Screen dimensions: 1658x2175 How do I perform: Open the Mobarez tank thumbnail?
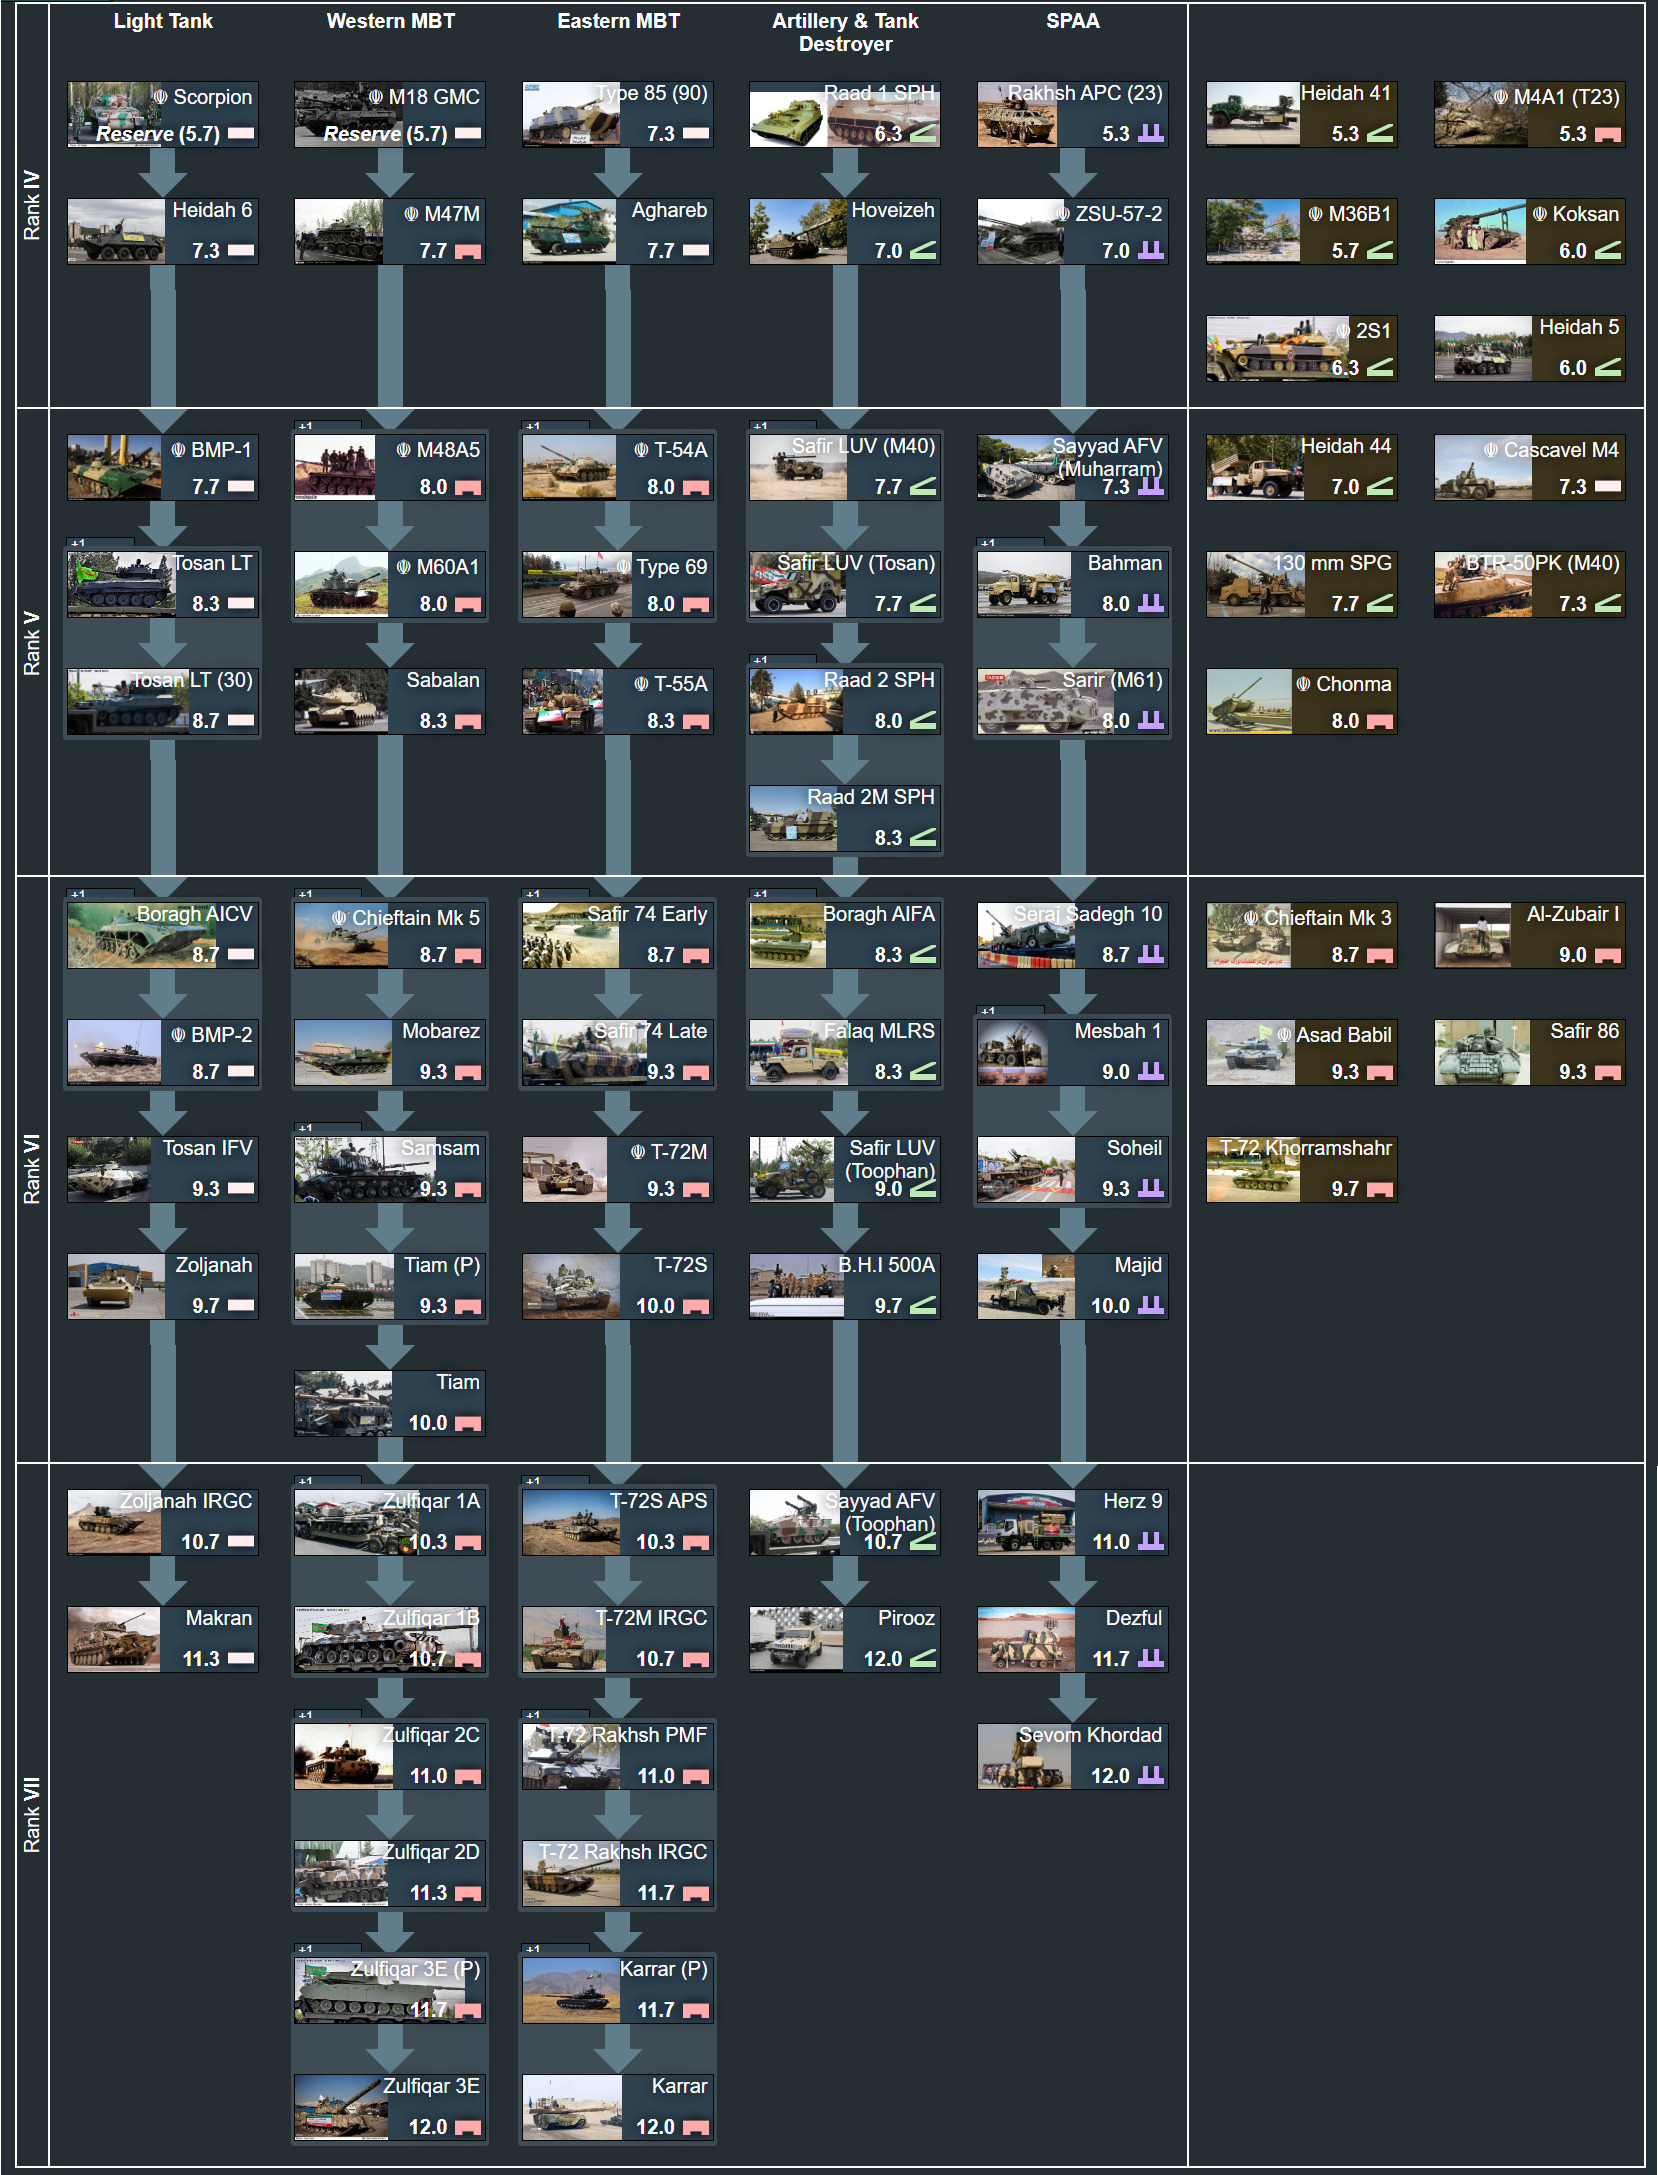pyautogui.click(x=343, y=1052)
